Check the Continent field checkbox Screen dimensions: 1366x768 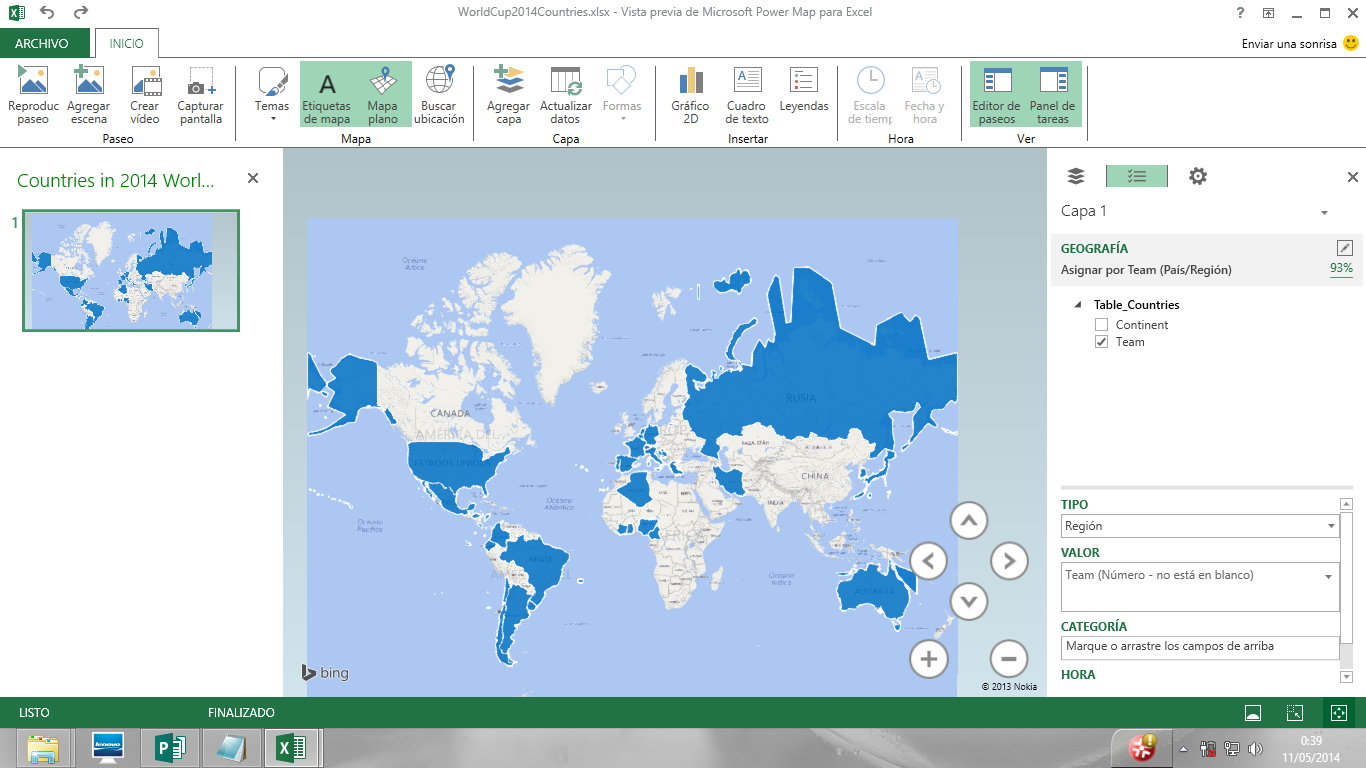1102,325
